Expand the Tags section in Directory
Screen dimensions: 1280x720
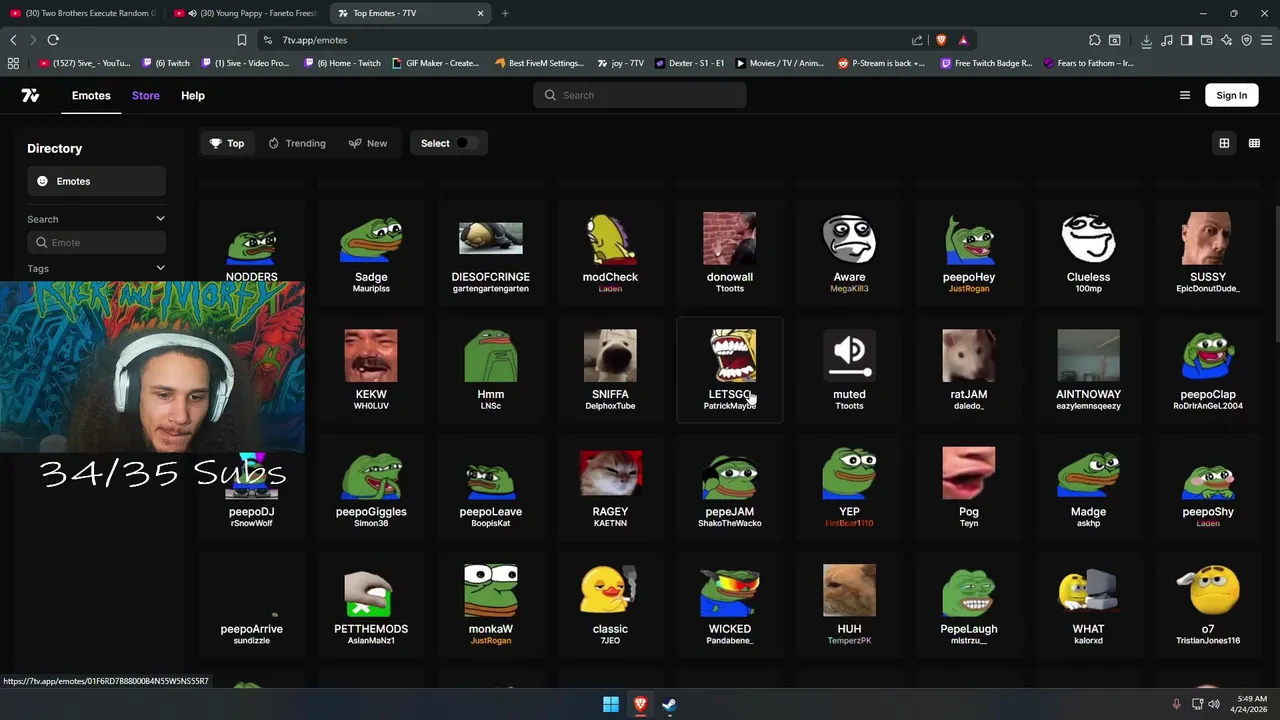tap(160, 268)
